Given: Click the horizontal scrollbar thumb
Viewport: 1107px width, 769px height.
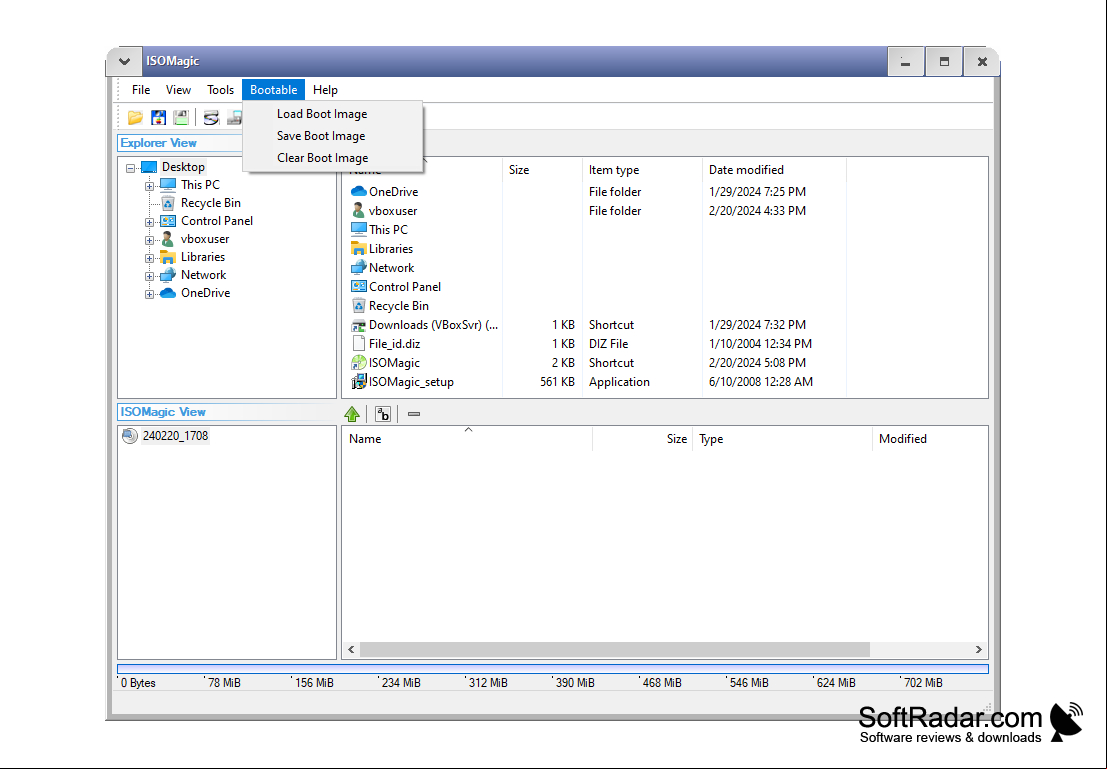Looking at the screenshot, I should 615,649.
